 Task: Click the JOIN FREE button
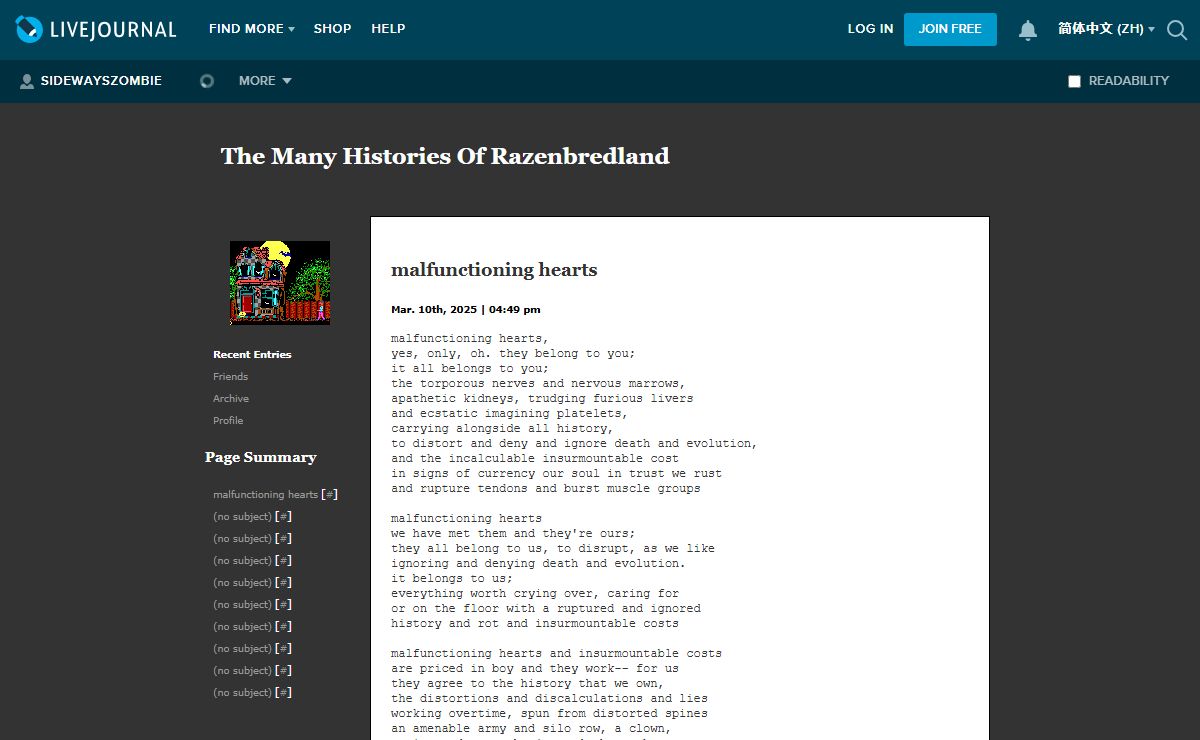pos(950,29)
